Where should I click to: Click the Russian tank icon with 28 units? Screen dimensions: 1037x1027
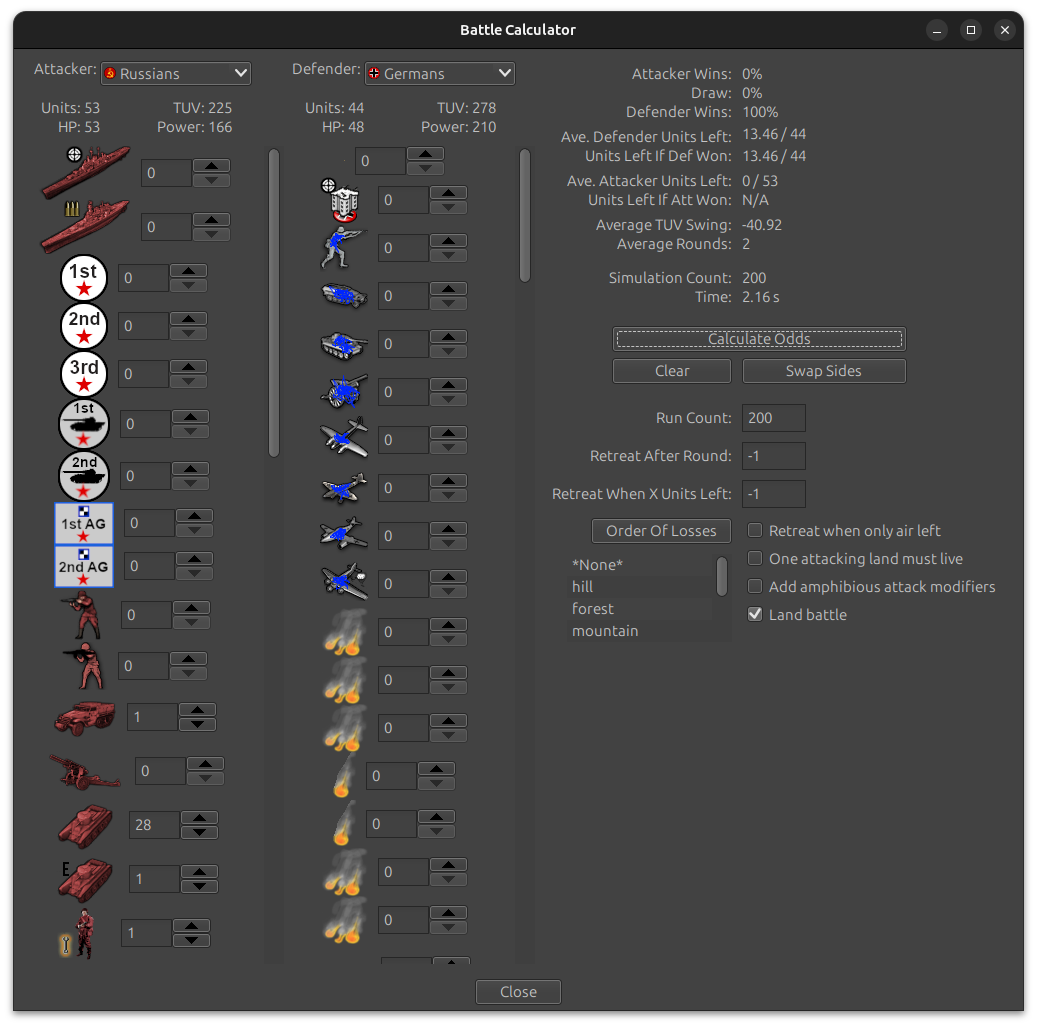[85, 825]
